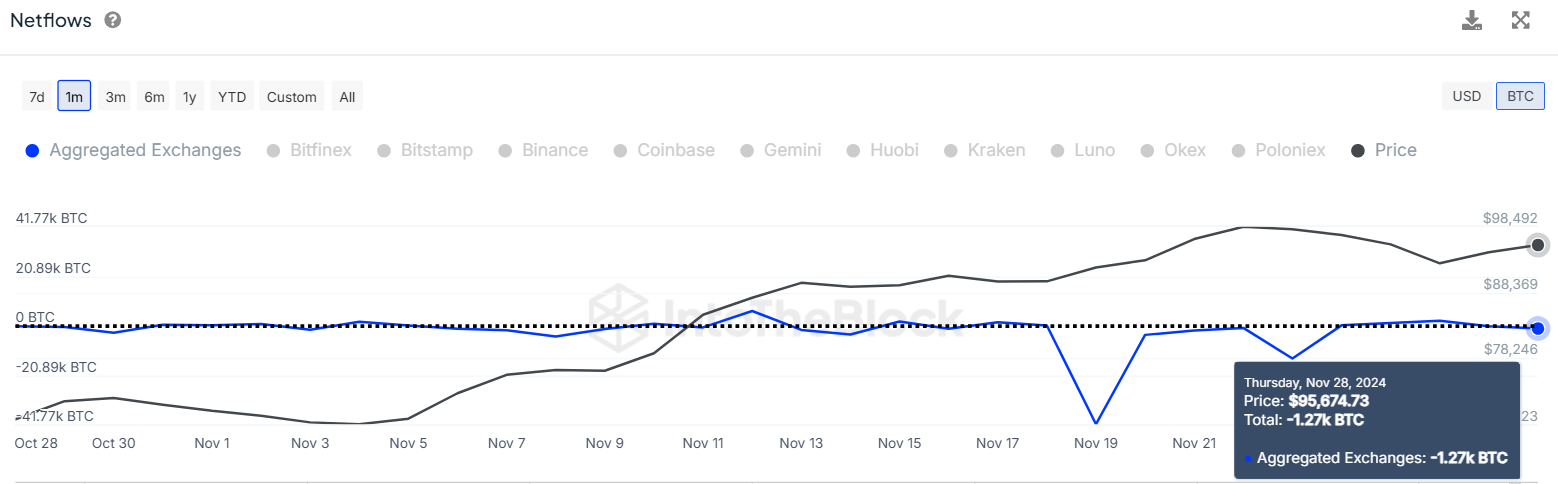Enable the Coinbase legend item
The height and width of the screenshot is (484, 1558).
[665, 150]
